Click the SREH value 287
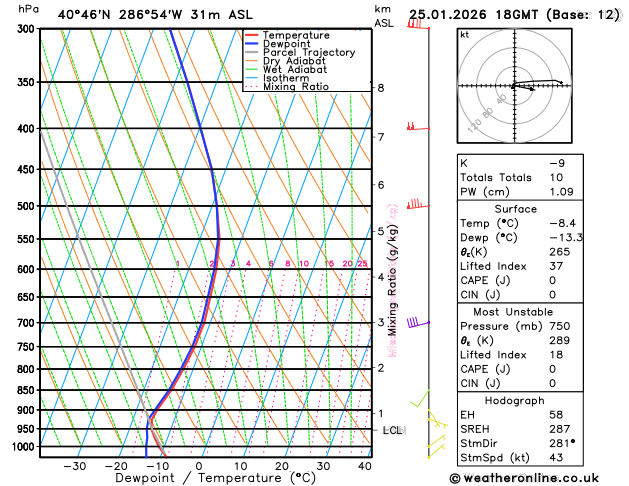Image resolution: width=629 pixels, height=486 pixels. click(x=560, y=429)
